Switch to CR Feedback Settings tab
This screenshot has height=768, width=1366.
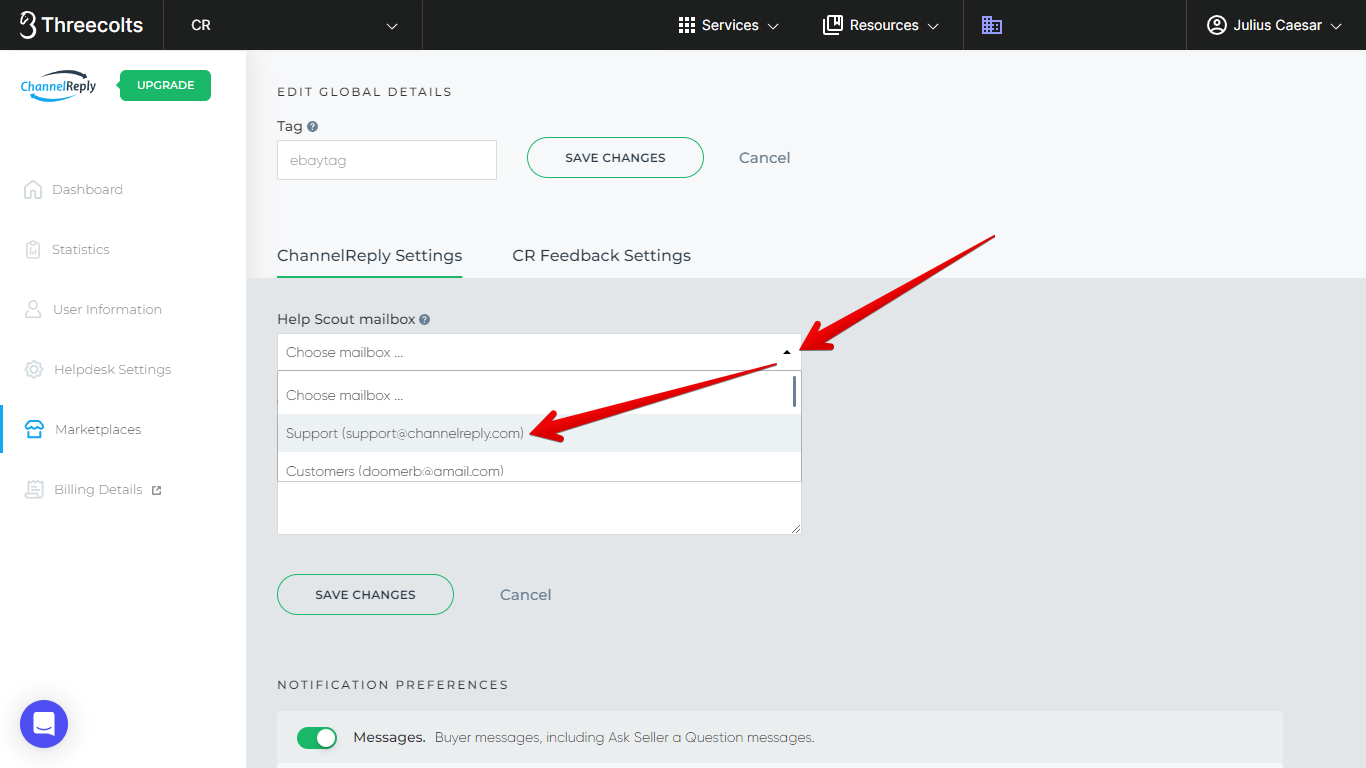click(x=601, y=255)
